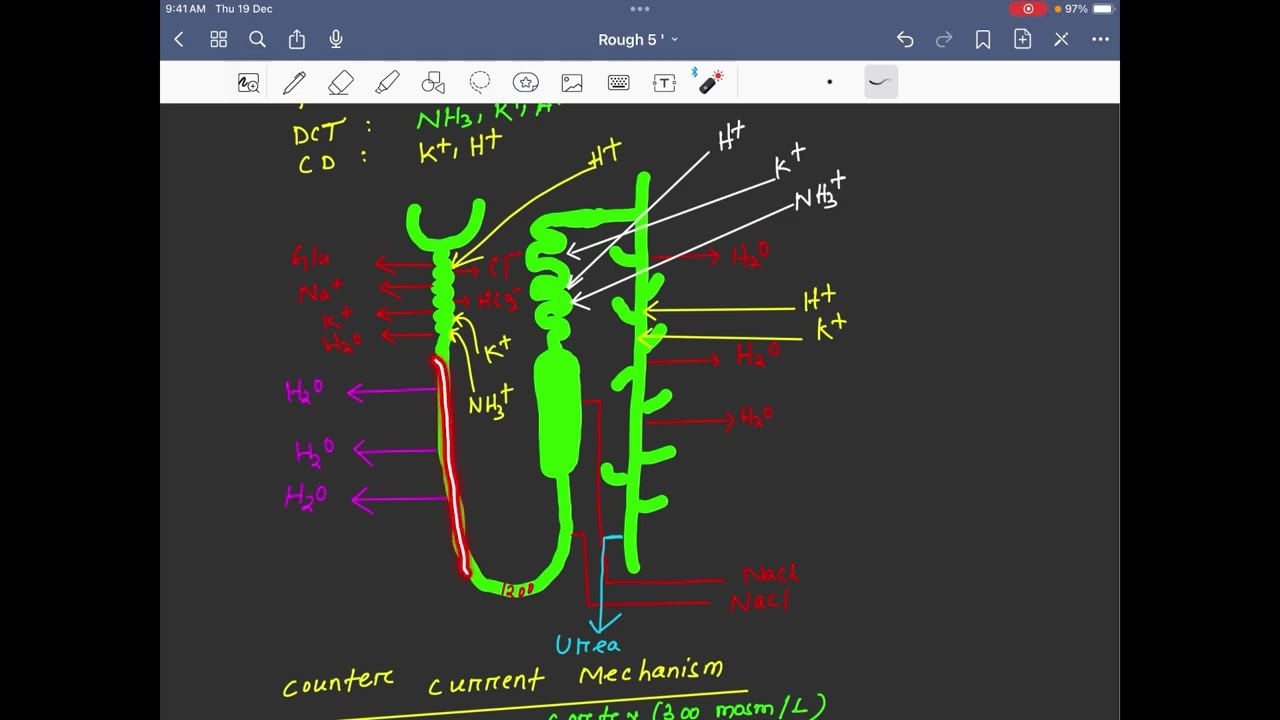Select the Highlighter tool
This screenshot has height=720, width=1280.
tap(387, 83)
